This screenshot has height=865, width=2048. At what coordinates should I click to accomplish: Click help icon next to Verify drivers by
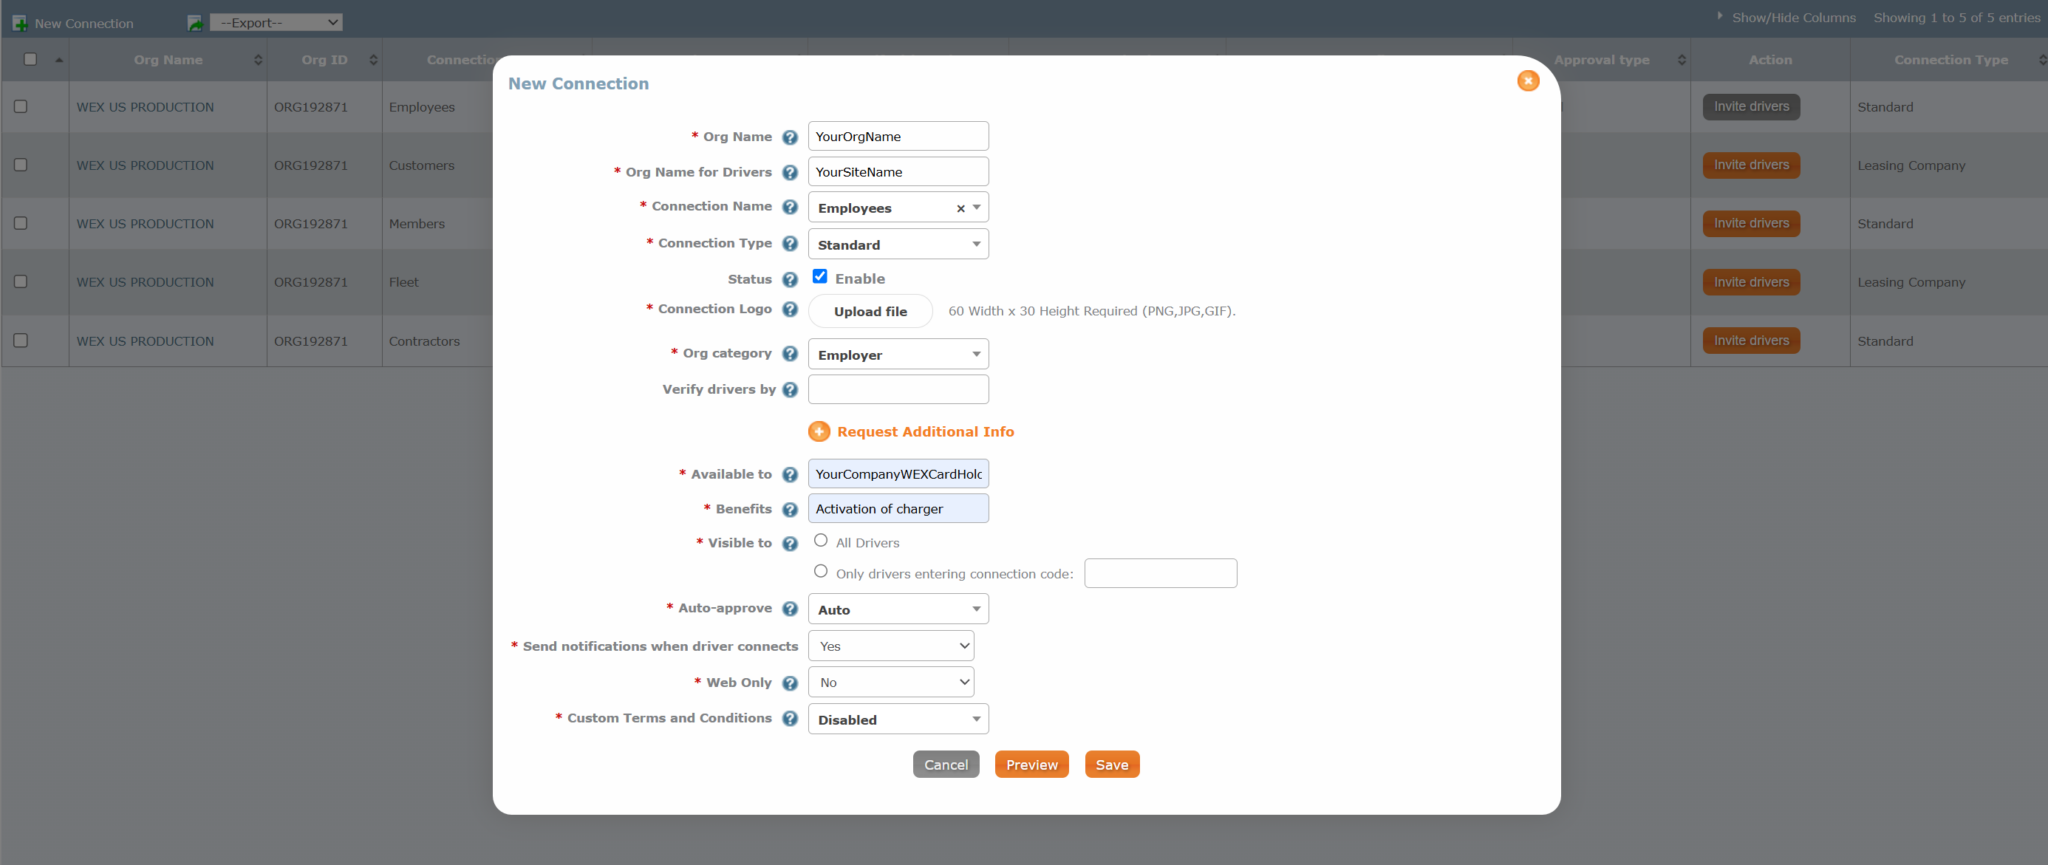[790, 390]
